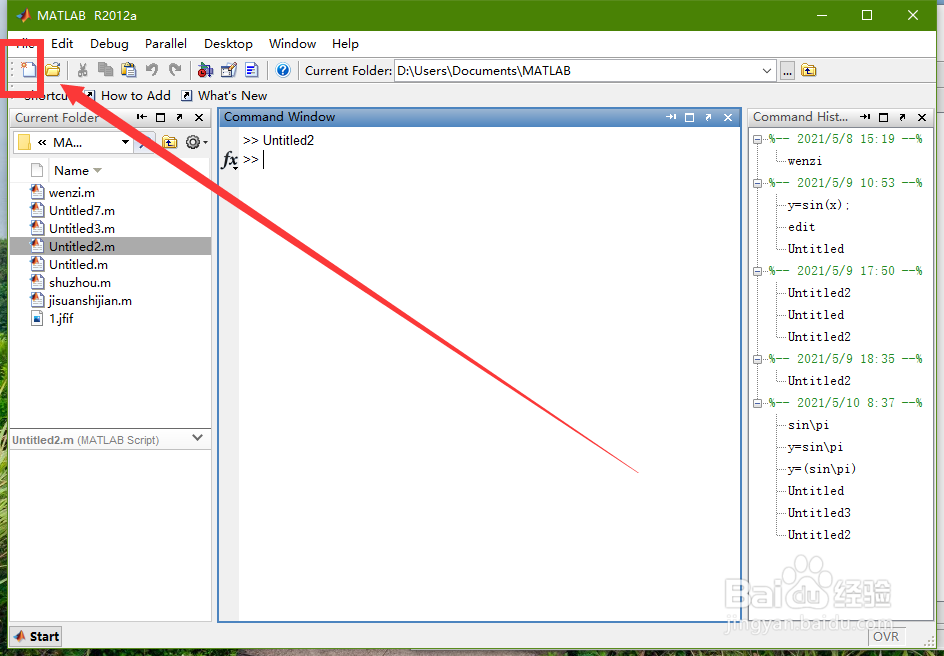The height and width of the screenshot is (656, 944).
Task: Open the Window menu
Action: (x=293, y=43)
